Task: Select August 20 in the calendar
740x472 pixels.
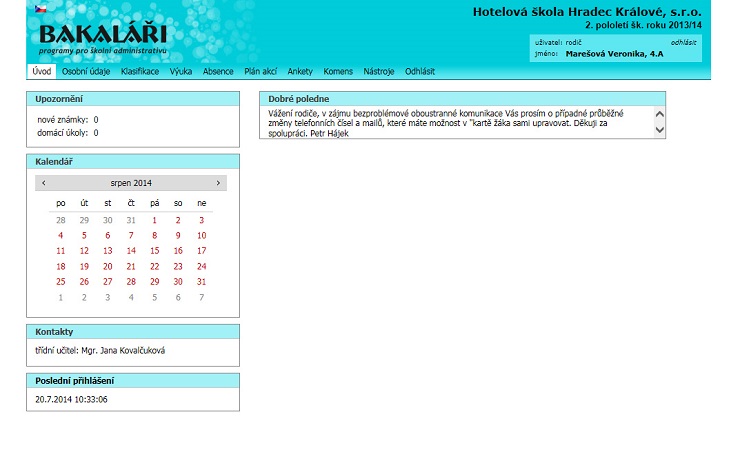Action: point(108,267)
